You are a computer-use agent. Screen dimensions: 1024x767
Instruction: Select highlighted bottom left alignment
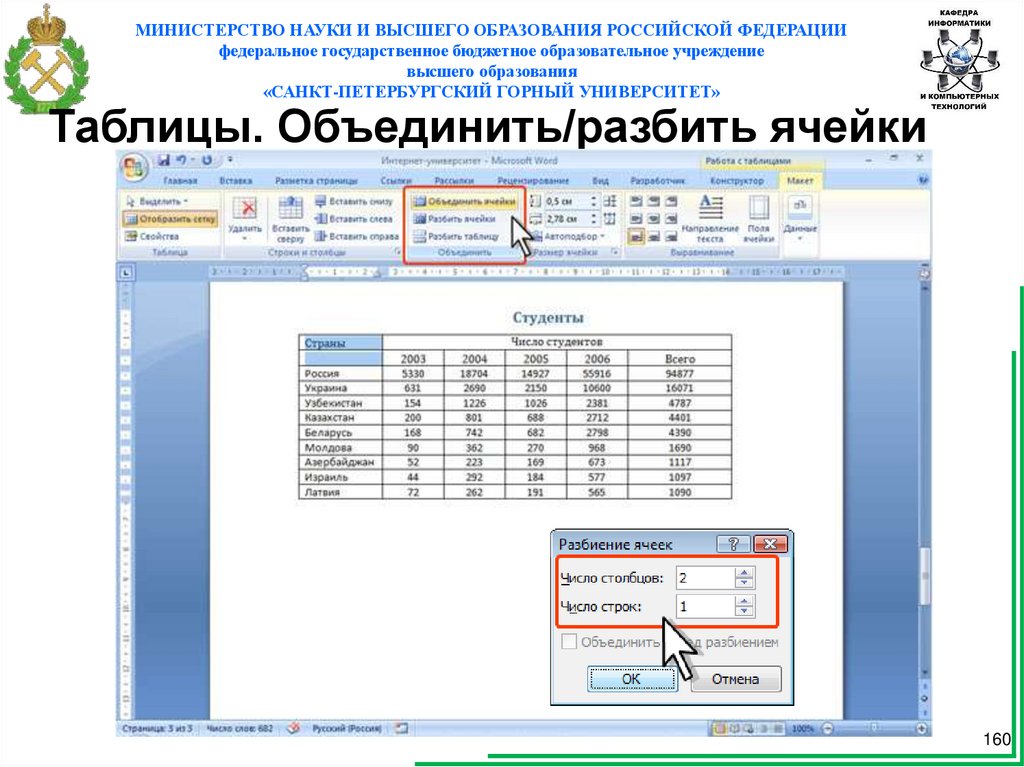click(637, 237)
